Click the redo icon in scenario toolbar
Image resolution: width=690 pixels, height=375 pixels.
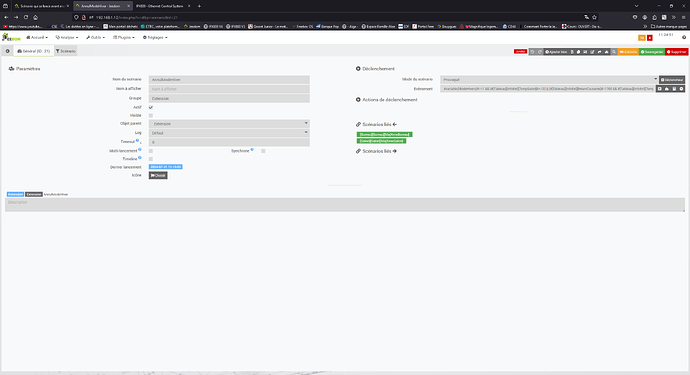pyautogui.click(x=540, y=51)
